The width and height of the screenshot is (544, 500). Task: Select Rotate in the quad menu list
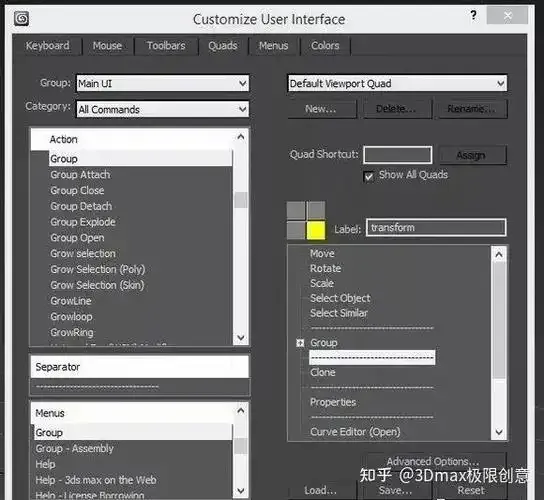tap(325, 269)
